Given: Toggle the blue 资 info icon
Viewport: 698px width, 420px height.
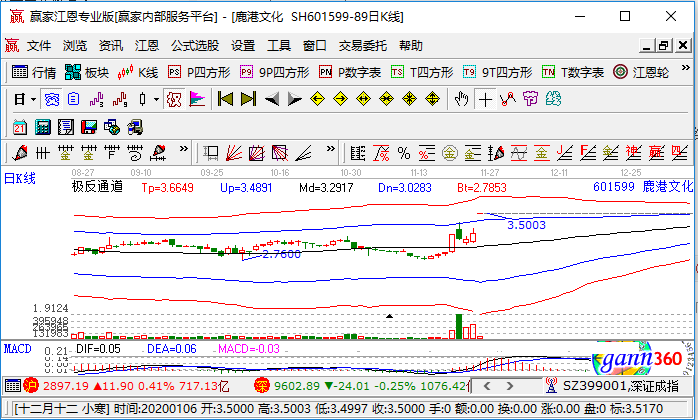Looking at the screenshot, I should (x=52, y=99).
